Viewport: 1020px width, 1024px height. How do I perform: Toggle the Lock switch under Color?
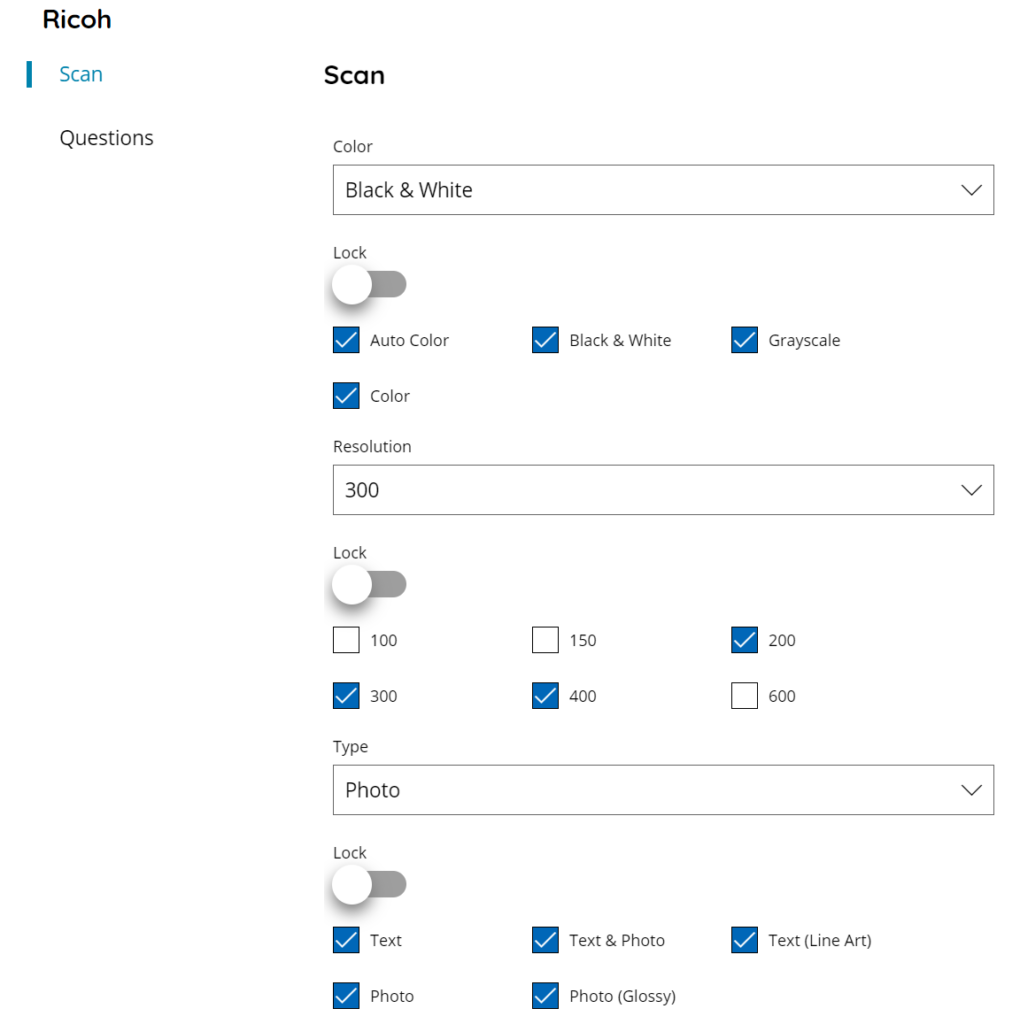(x=370, y=285)
